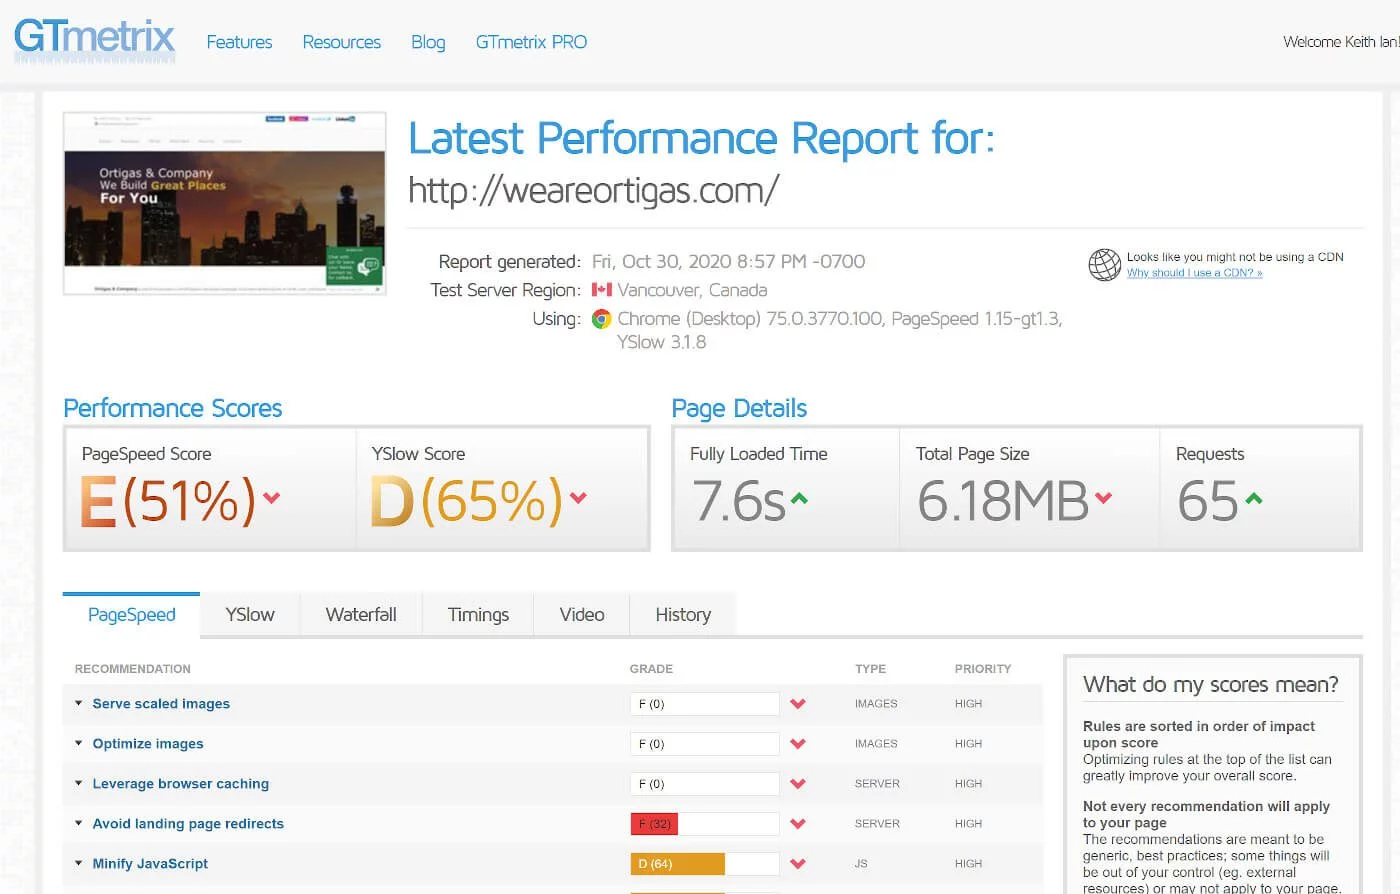Click the Total Page Size red down arrow
This screenshot has width=1400, height=894.
pyautogui.click(x=1103, y=497)
